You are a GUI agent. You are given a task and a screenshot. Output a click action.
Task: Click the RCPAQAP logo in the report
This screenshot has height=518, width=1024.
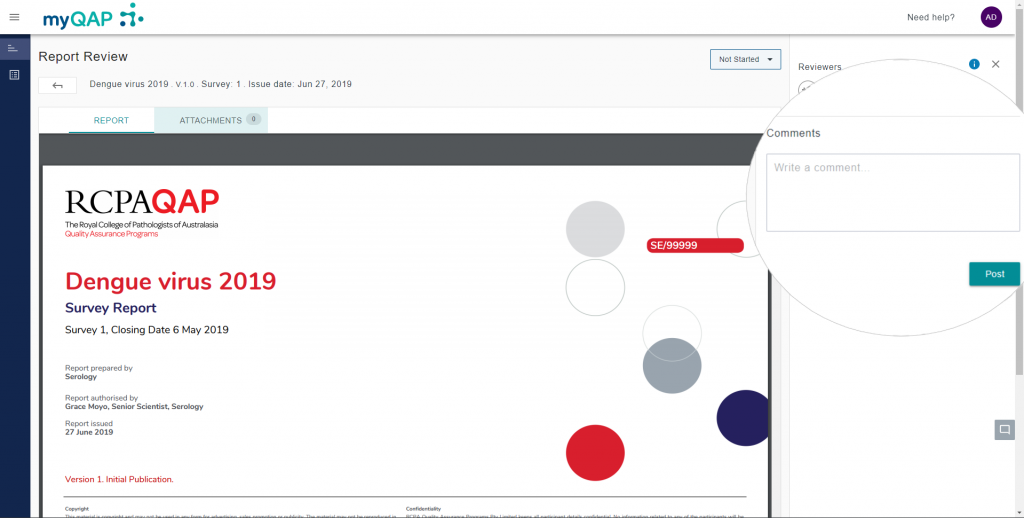142,214
